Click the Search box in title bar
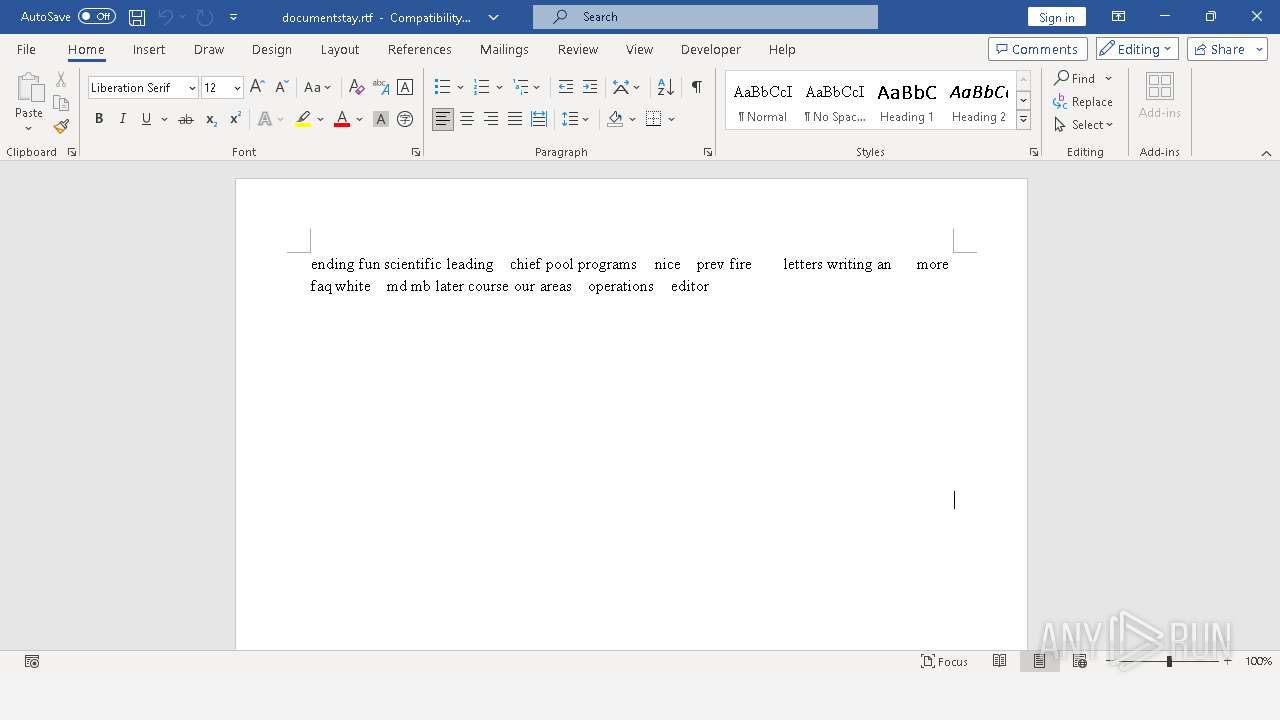The image size is (1280, 720). [x=705, y=17]
